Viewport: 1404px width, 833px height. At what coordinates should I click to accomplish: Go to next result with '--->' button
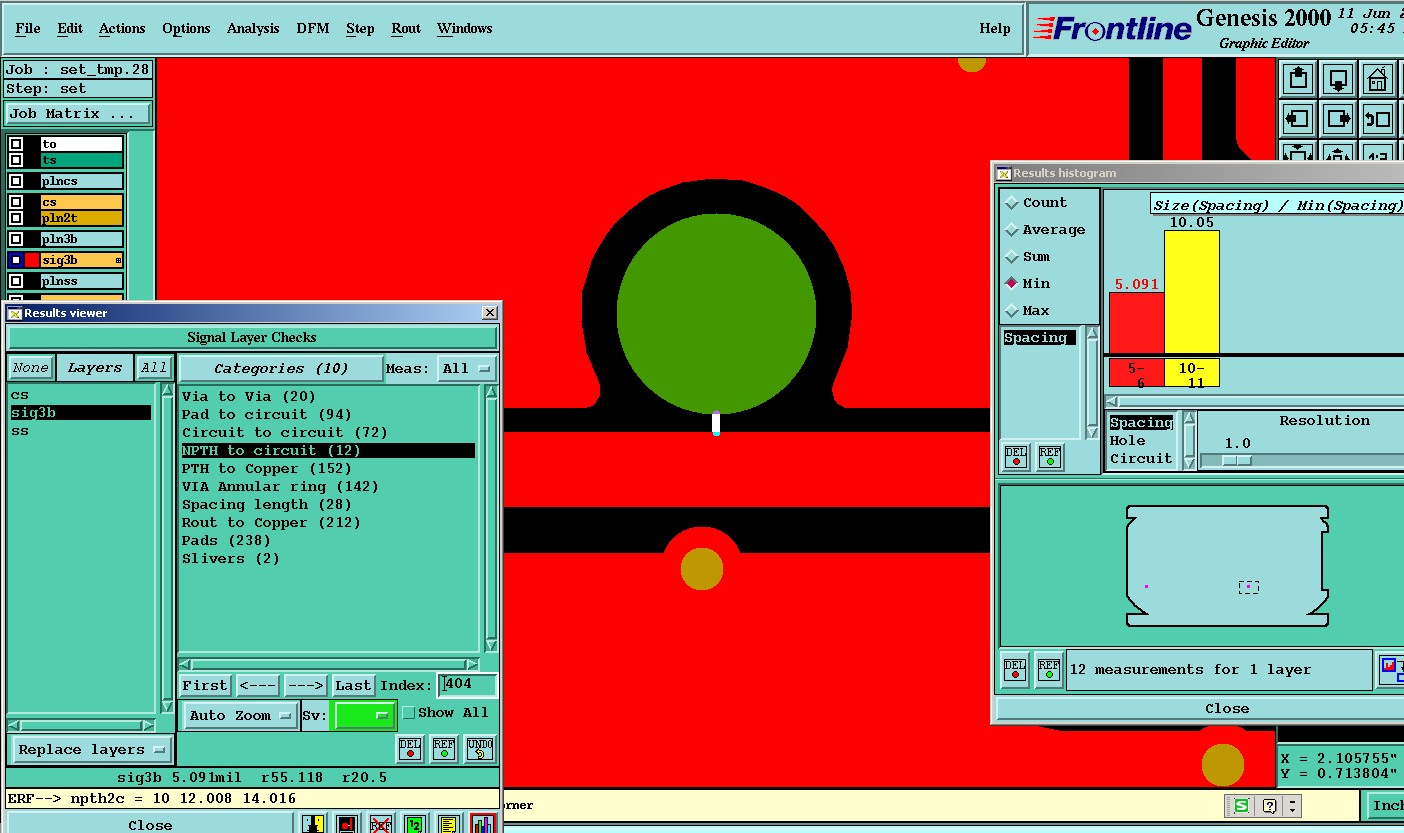pos(305,685)
